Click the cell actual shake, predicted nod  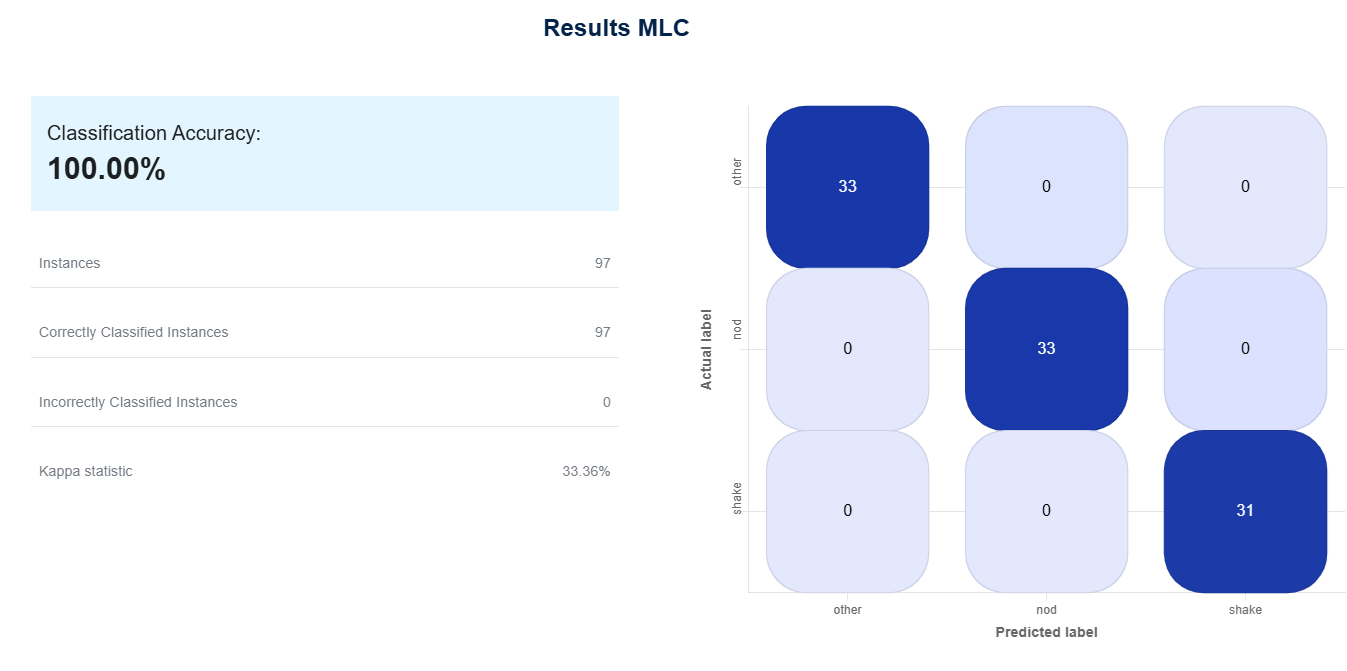click(x=1046, y=511)
